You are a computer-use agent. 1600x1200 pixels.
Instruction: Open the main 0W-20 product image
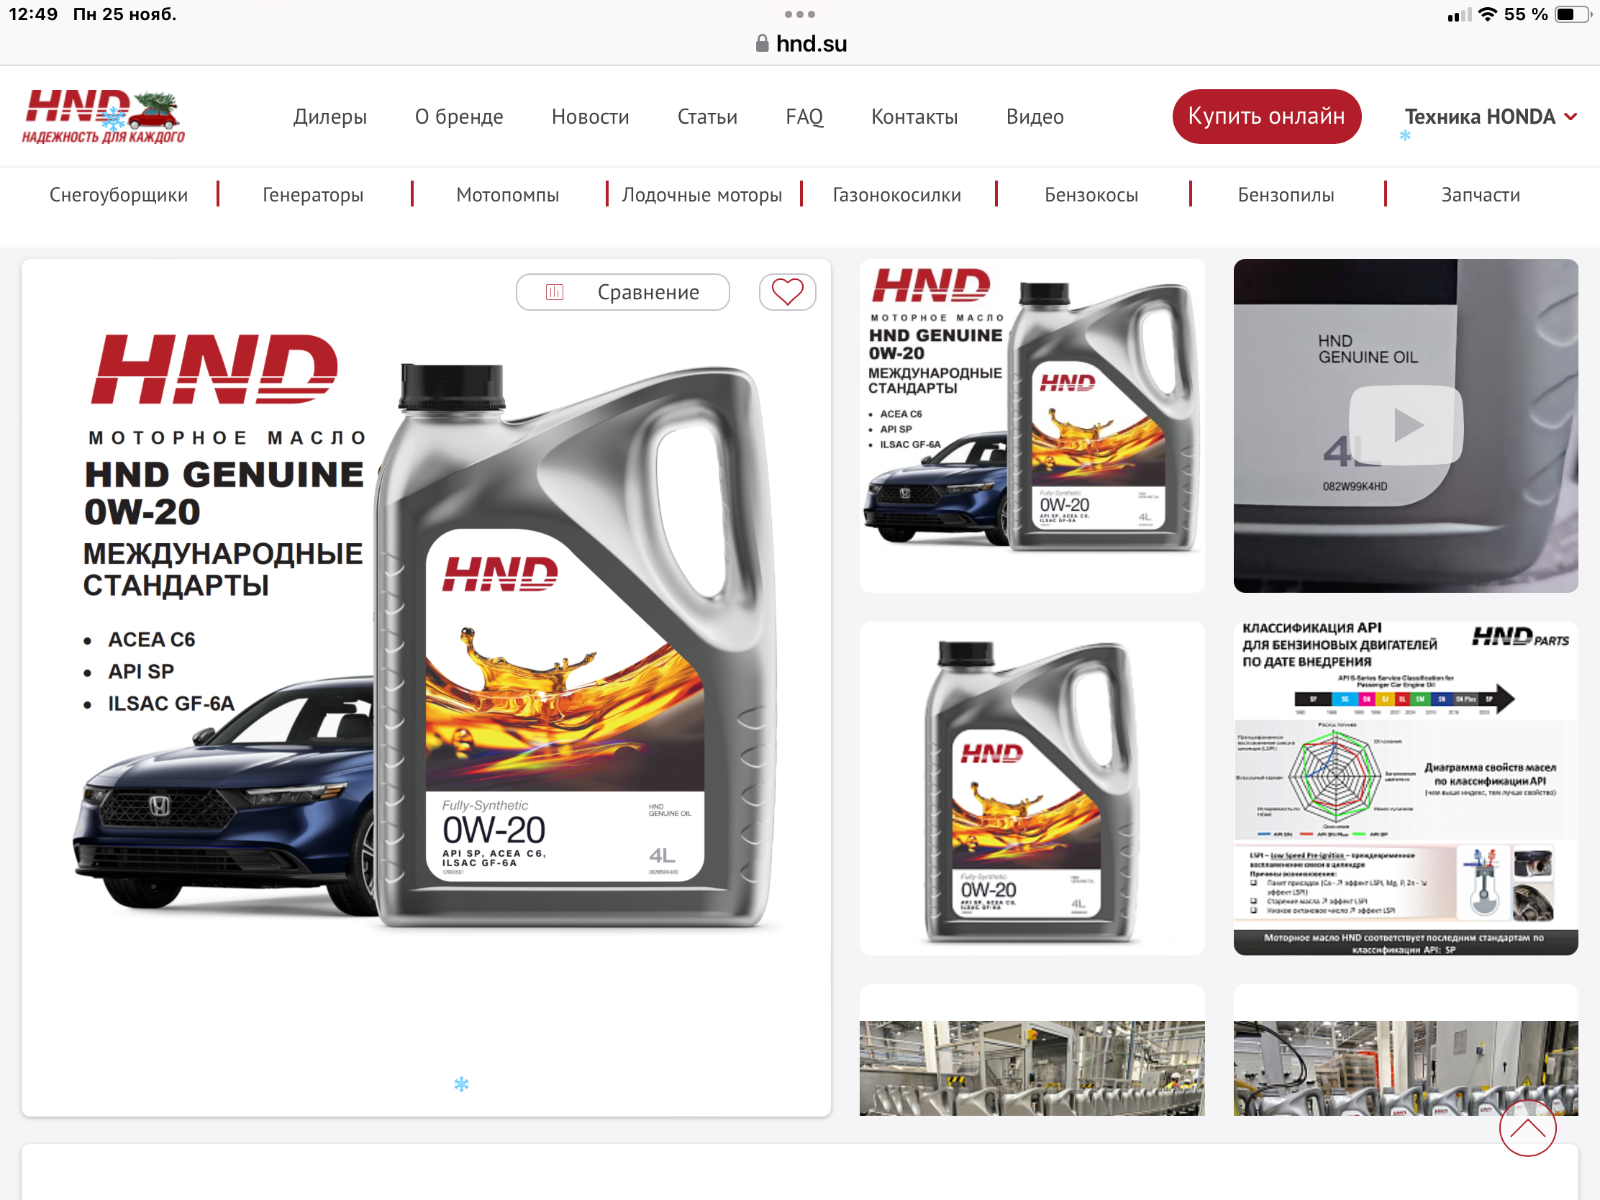pyautogui.click(x=426, y=630)
